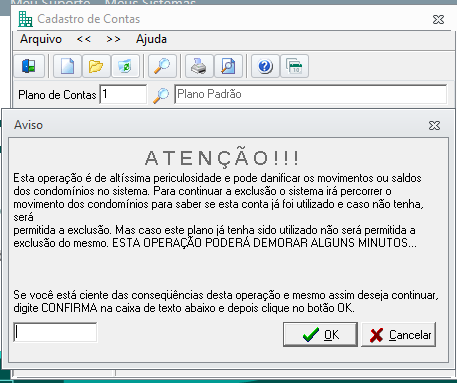Click the exit door toolbar icon
Image resolution: width=457 pixels, height=383 pixels.
click(29, 66)
